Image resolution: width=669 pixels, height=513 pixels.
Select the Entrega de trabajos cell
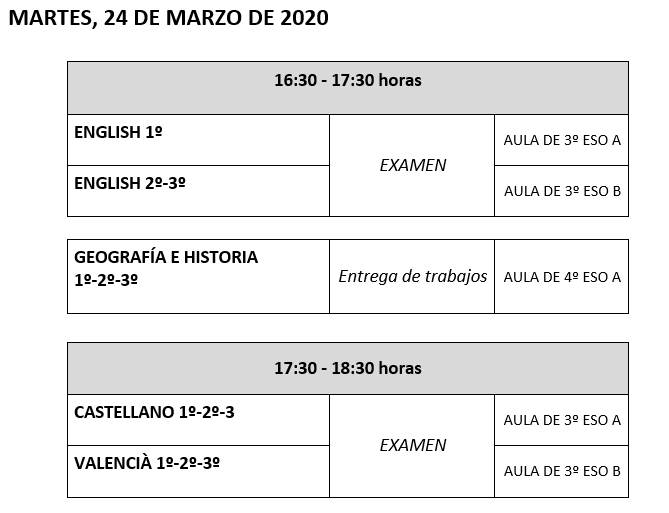point(412,276)
